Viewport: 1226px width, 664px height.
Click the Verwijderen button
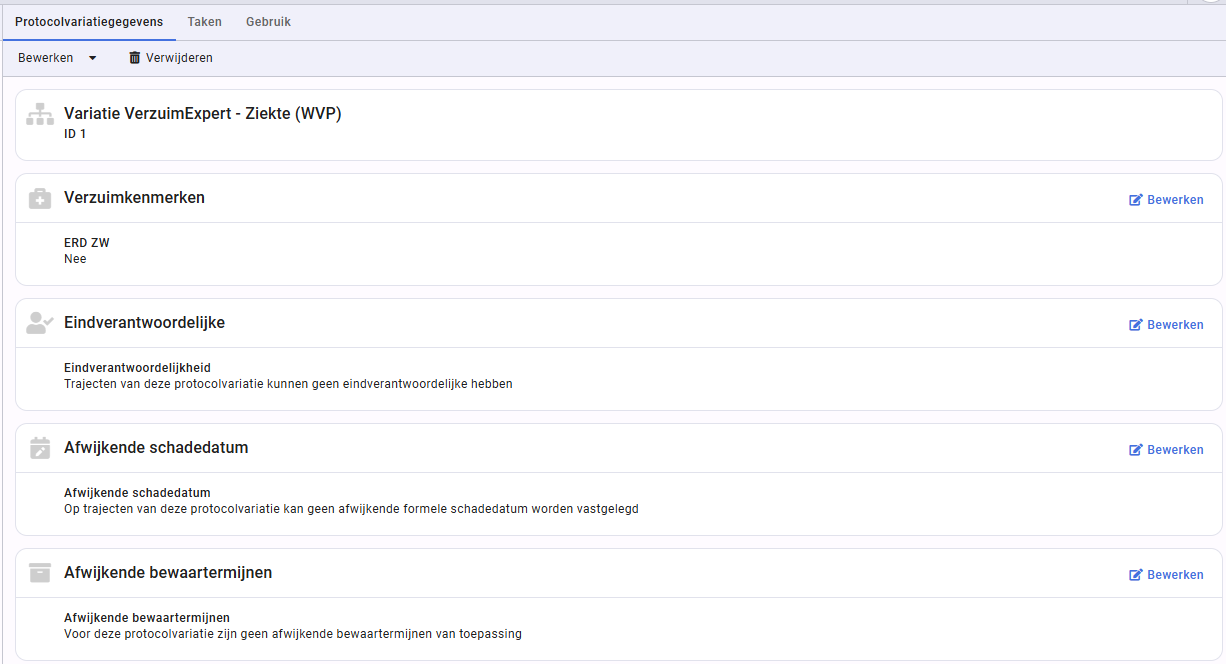[170, 58]
